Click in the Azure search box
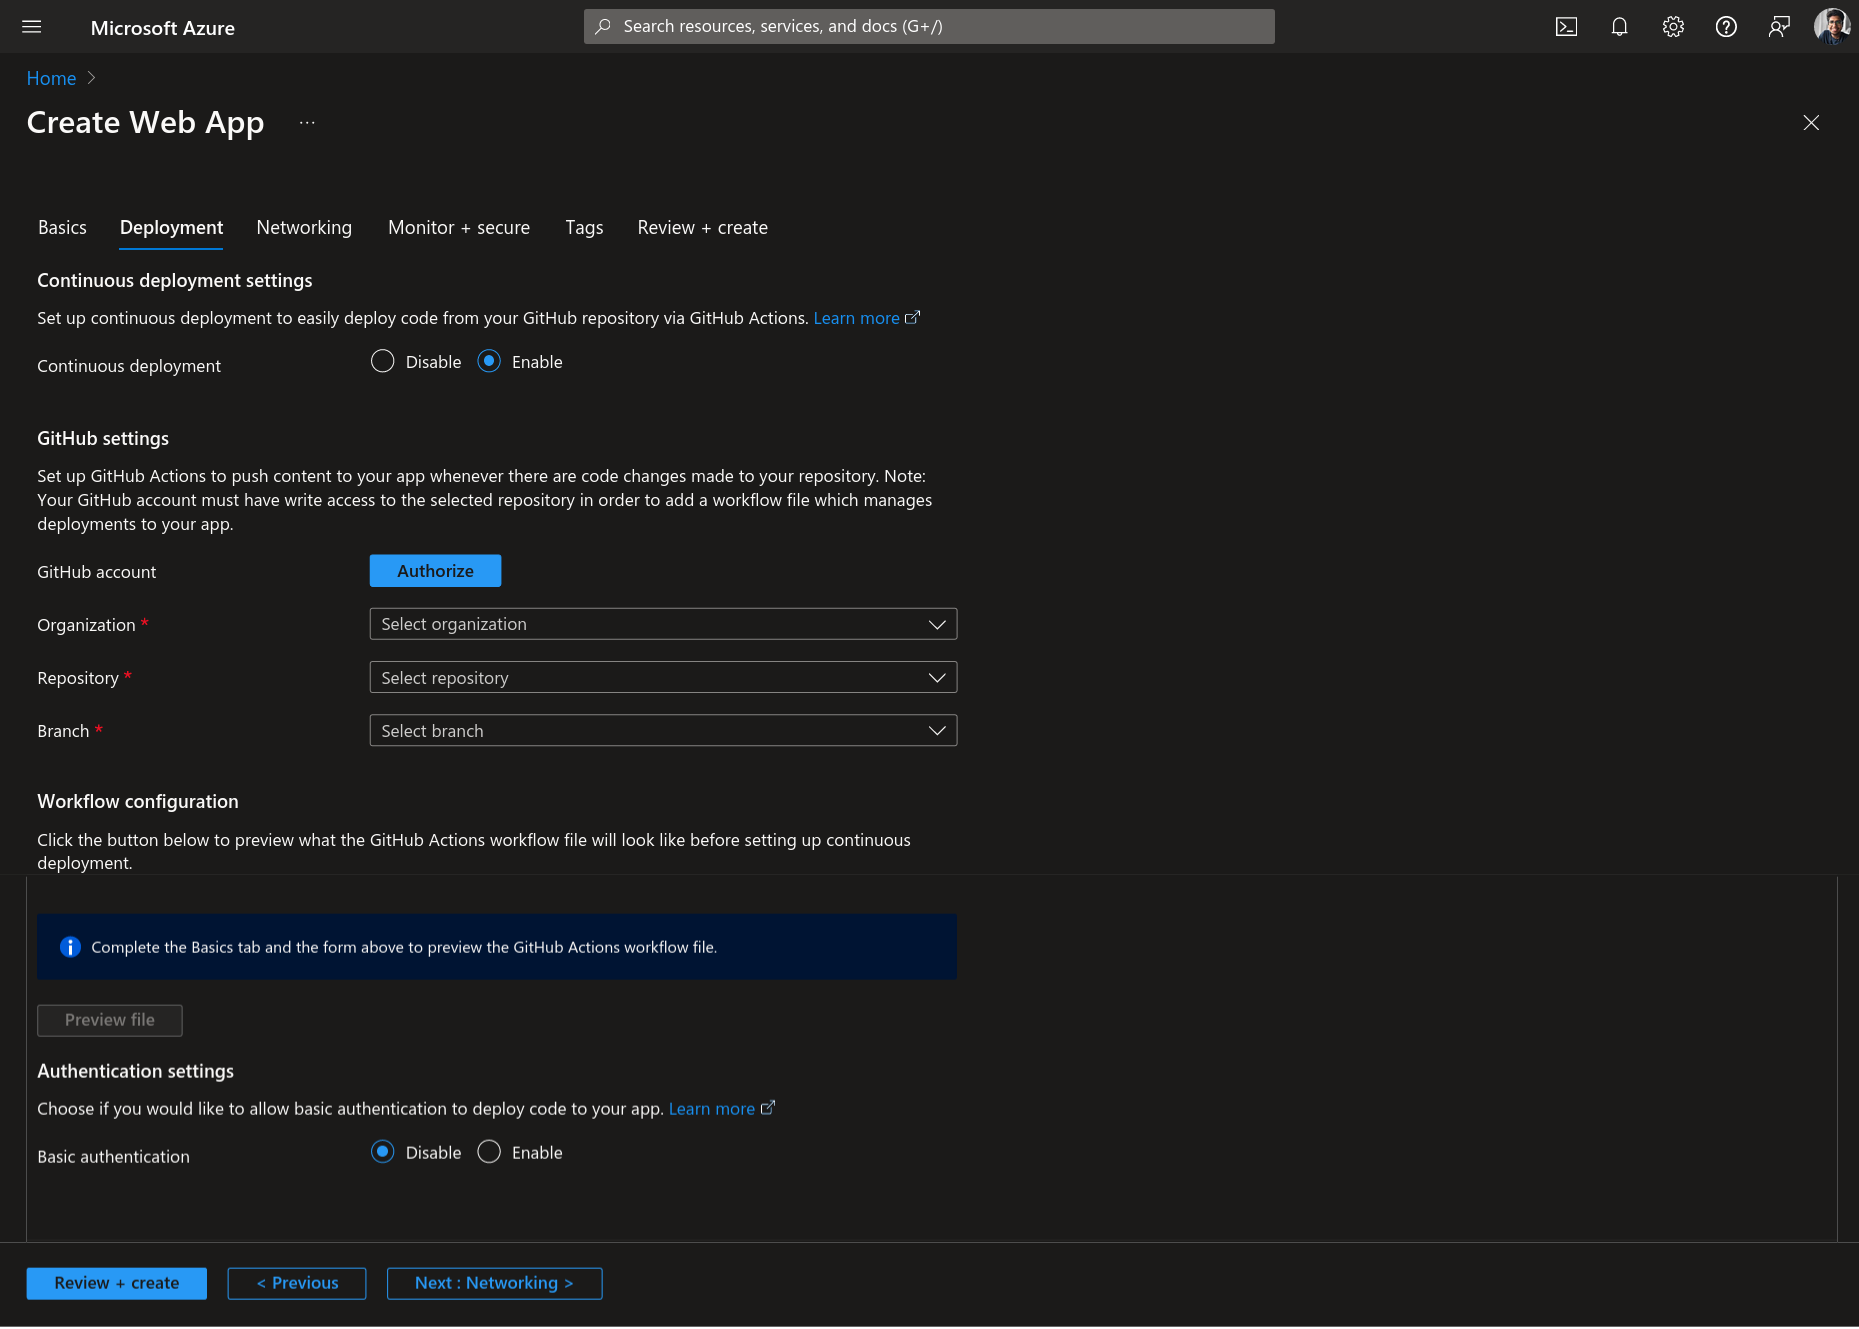 (x=930, y=27)
